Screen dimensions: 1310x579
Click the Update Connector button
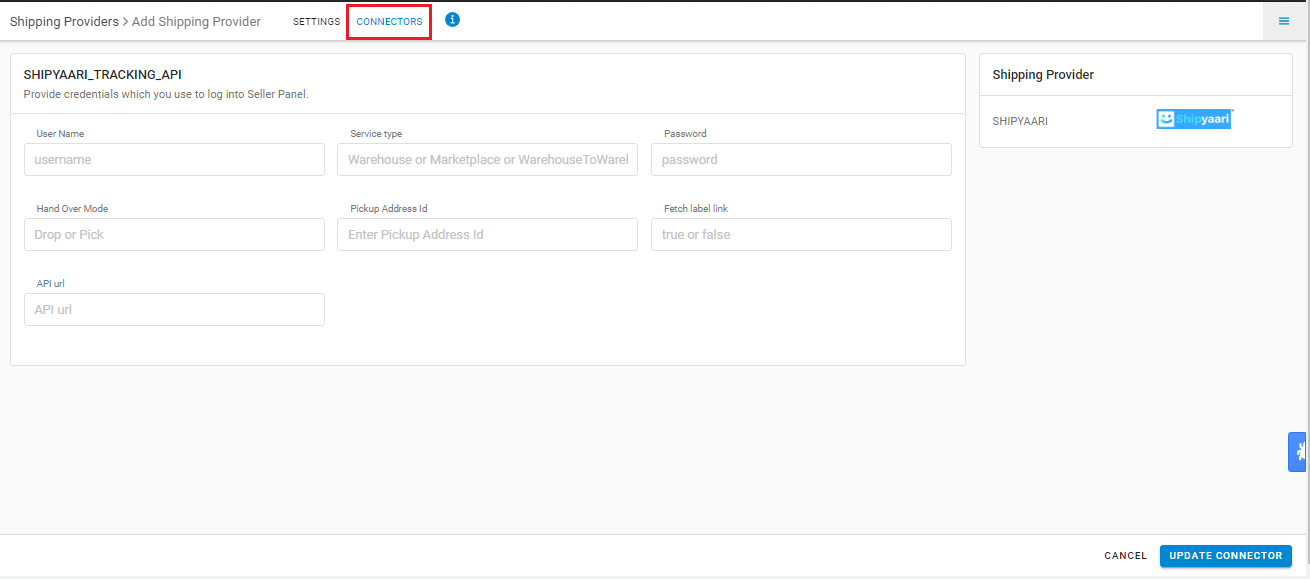tap(1226, 556)
